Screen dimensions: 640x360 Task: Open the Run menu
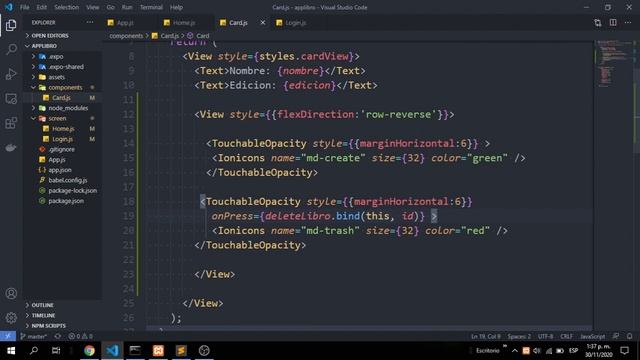127,7
